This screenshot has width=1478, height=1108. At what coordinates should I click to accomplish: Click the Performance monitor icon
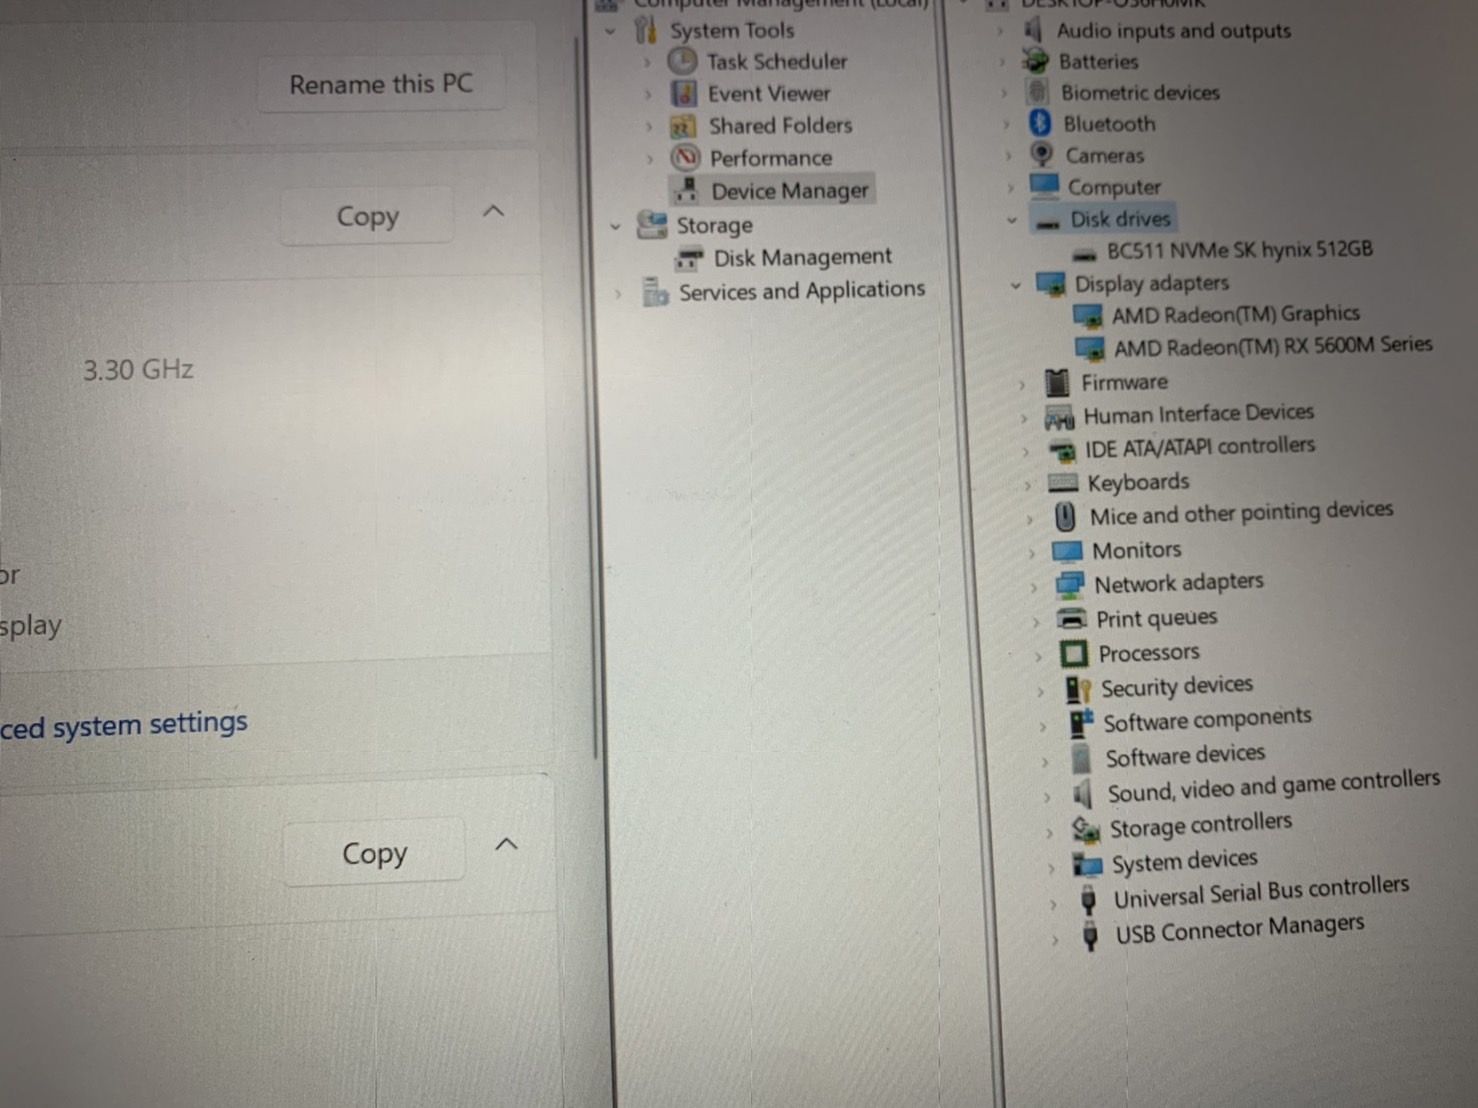(x=686, y=158)
